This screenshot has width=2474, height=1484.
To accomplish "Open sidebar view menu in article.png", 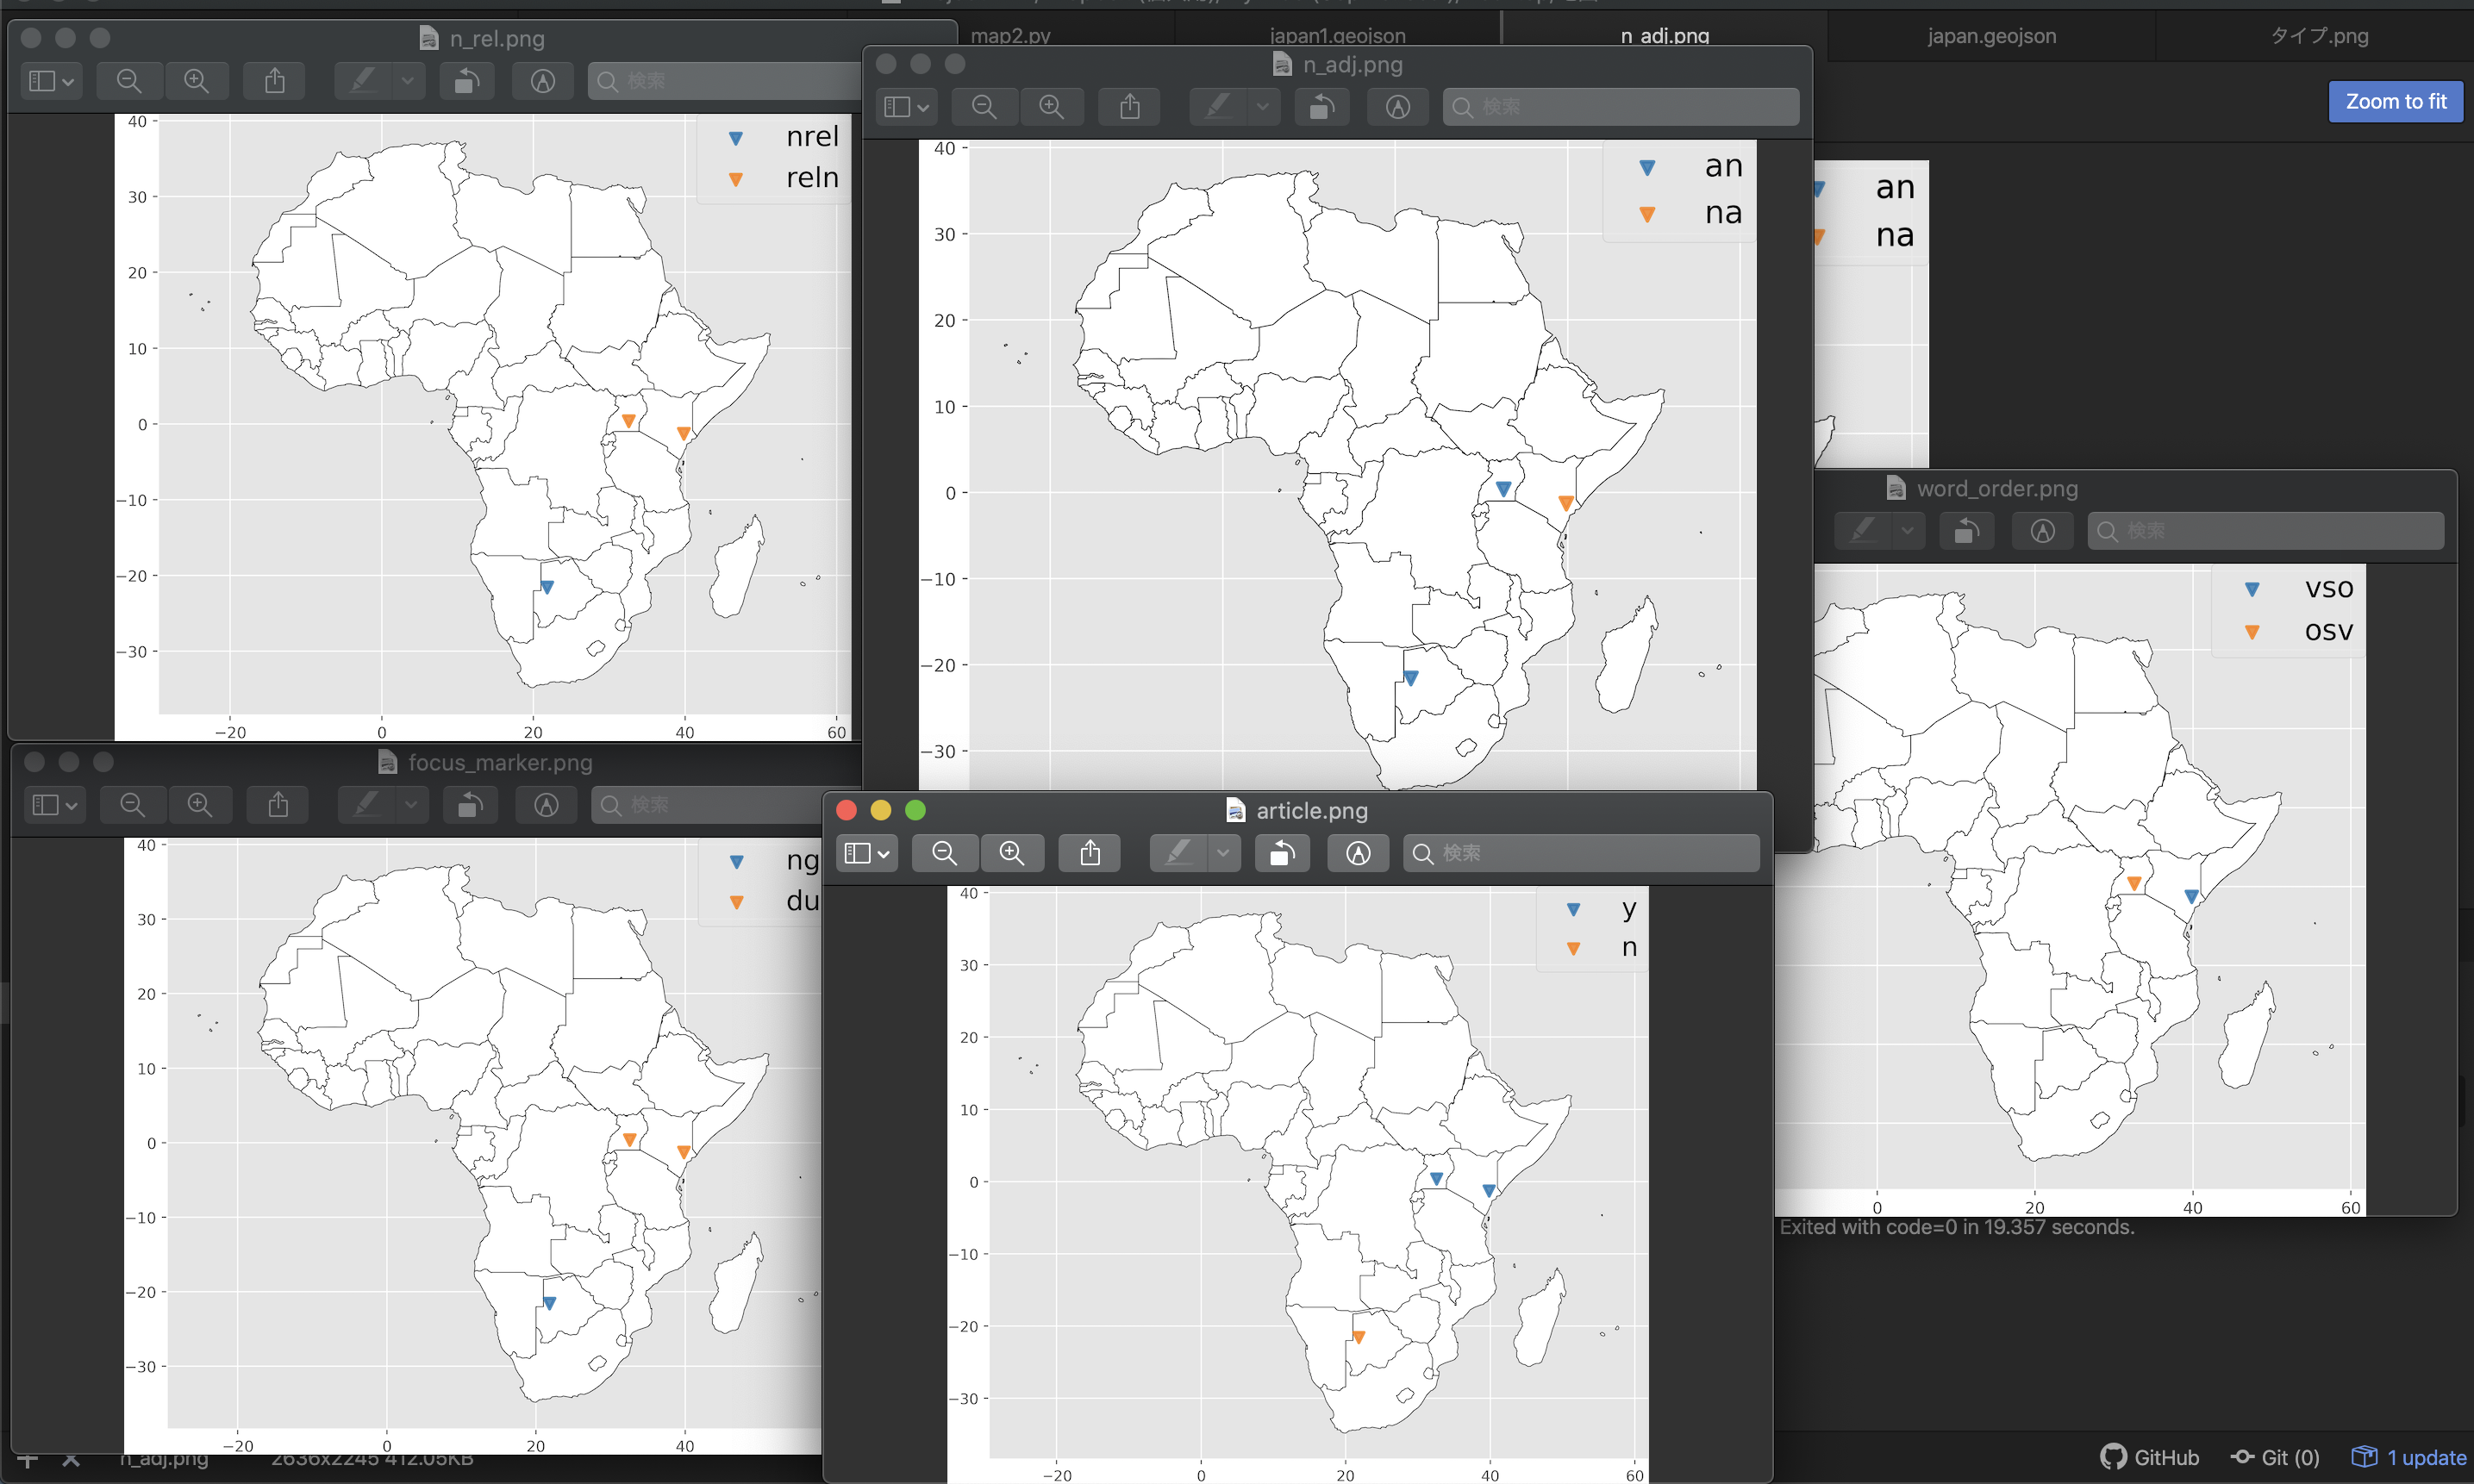I will click(866, 853).
